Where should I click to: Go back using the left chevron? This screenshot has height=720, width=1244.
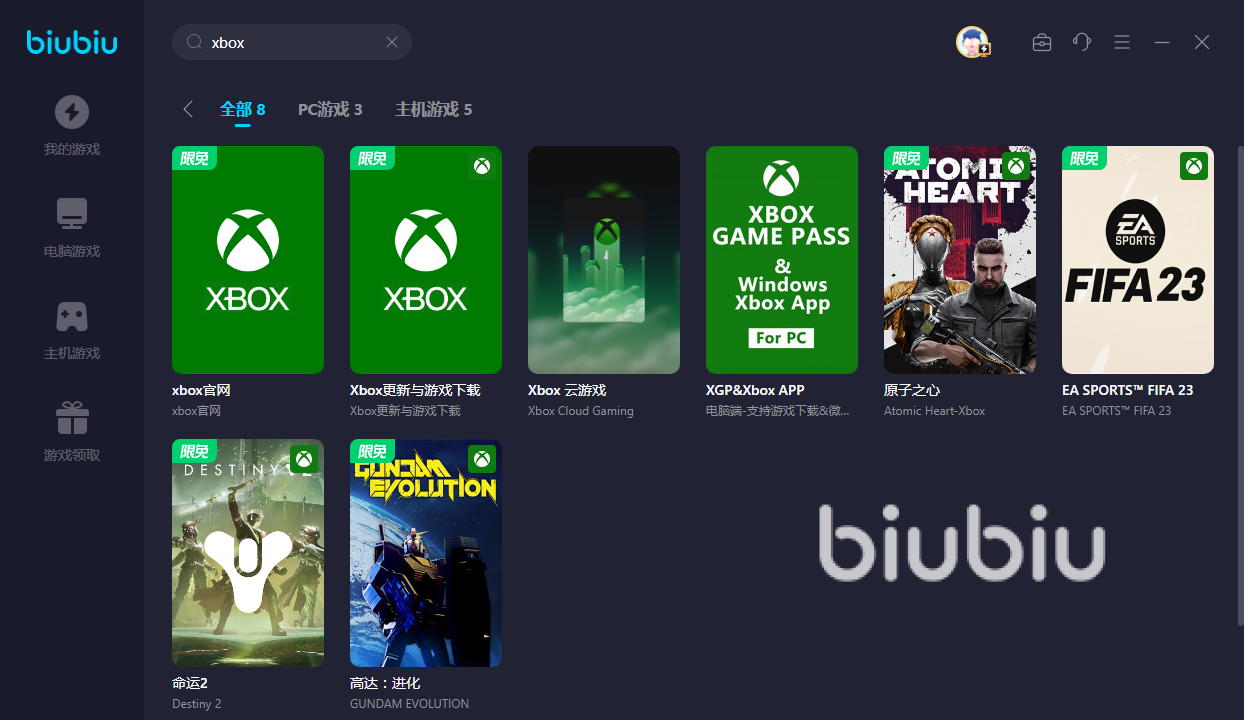(x=188, y=109)
